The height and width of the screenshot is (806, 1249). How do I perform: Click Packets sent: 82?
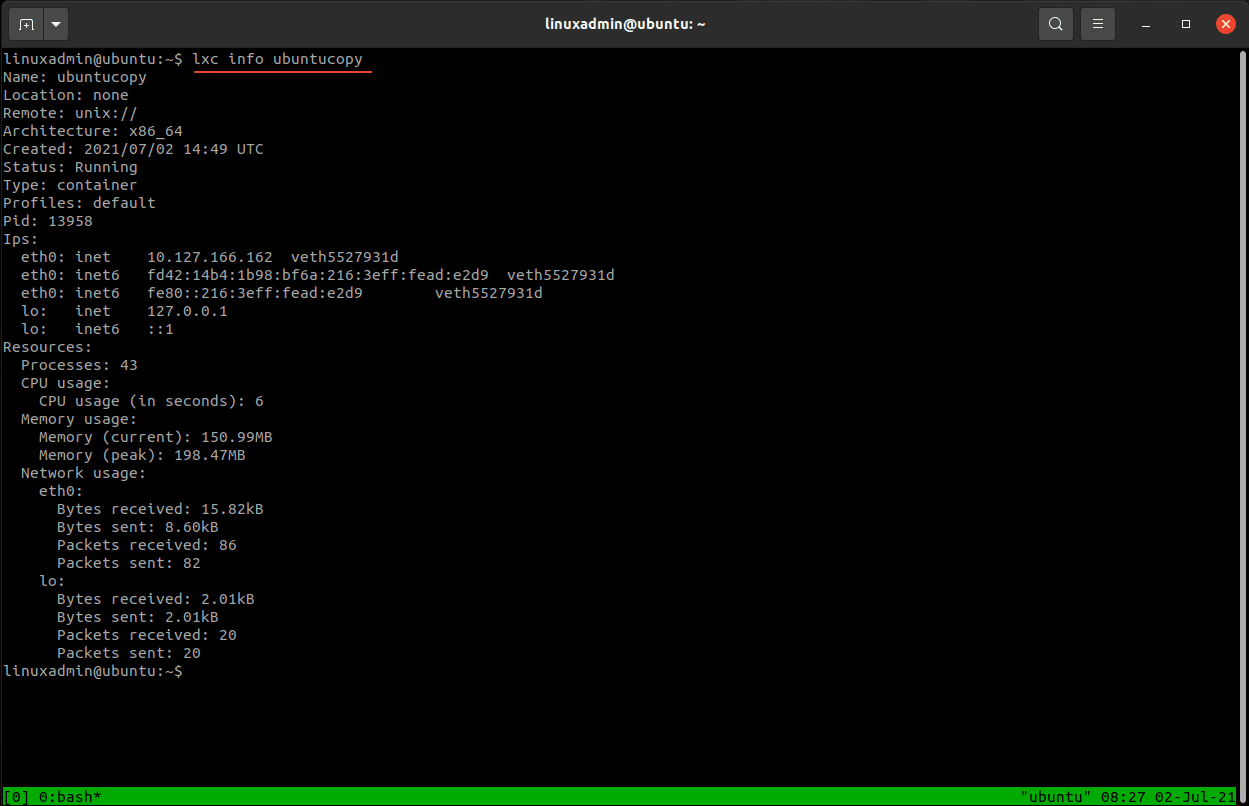coord(129,563)
